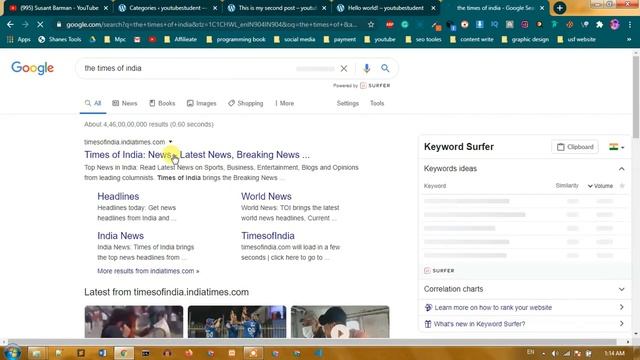Click the taskbar clock showing 1:14 AM

614,353
